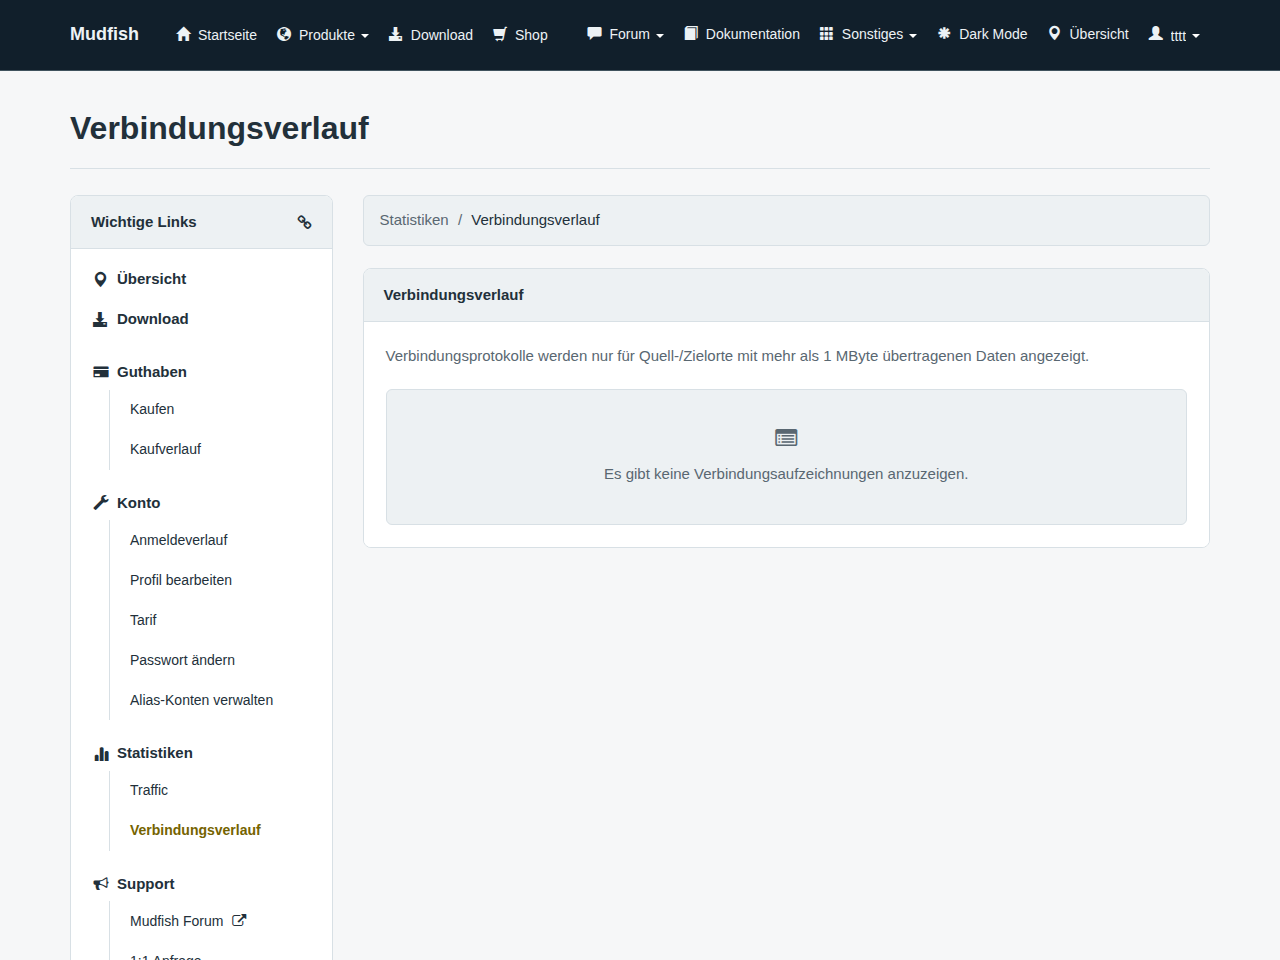Screen dimensions: 1280x960
Task: Click the globe icon beside Produkte
Action: point(284,34)
